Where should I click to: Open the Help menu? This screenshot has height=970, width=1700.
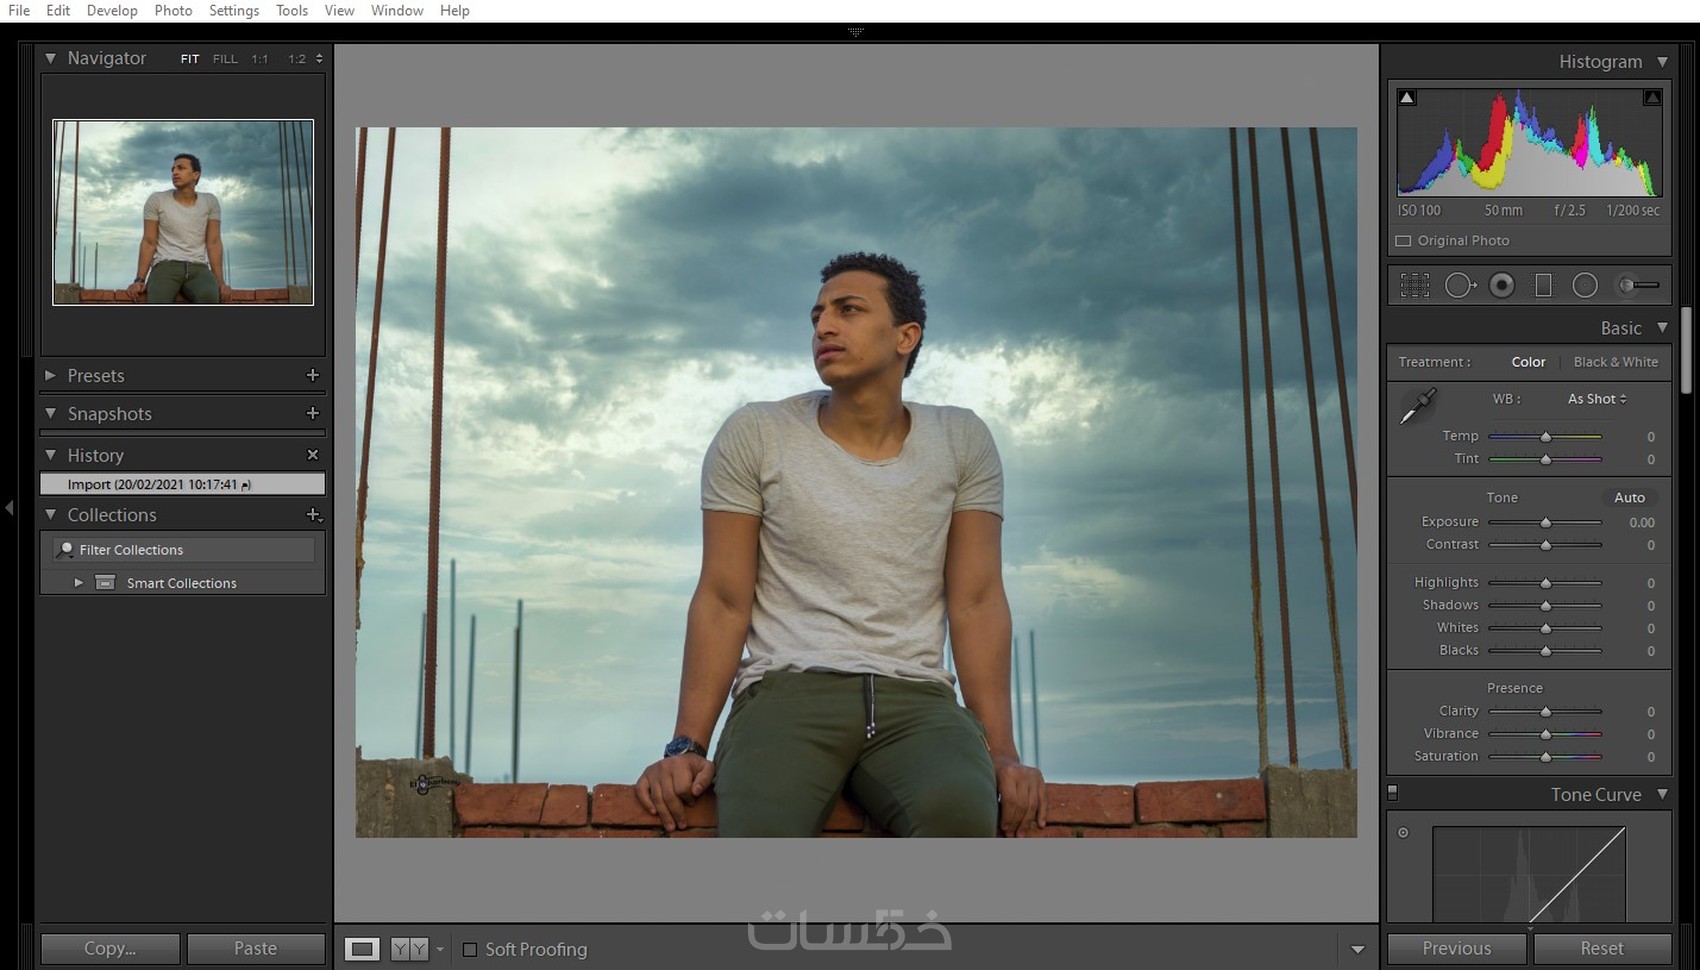coord(455,10)
